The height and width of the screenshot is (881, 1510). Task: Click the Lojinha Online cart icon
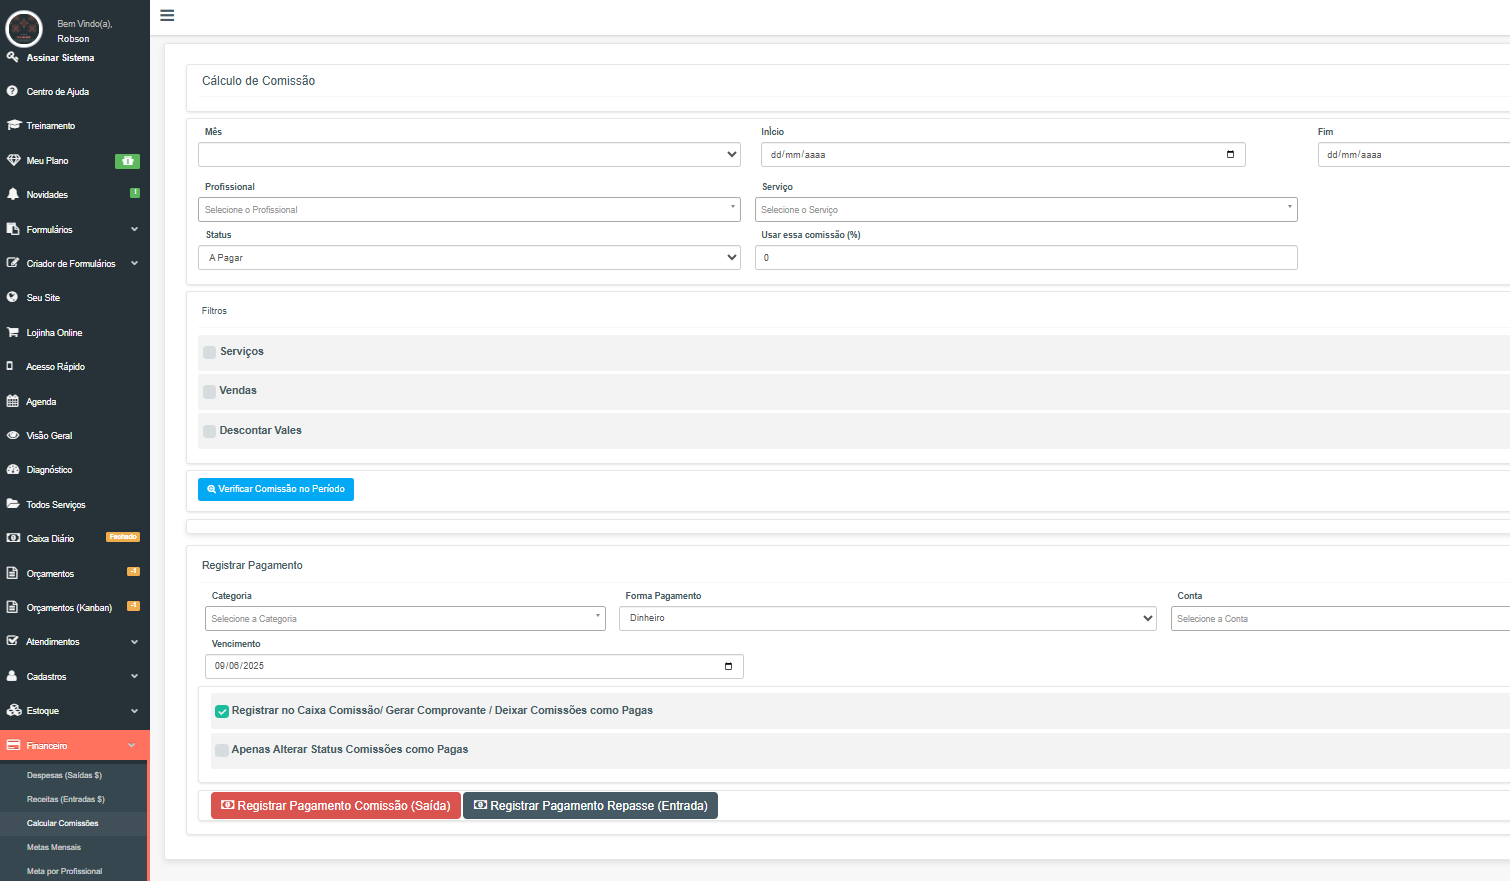(x=13, y=332)
